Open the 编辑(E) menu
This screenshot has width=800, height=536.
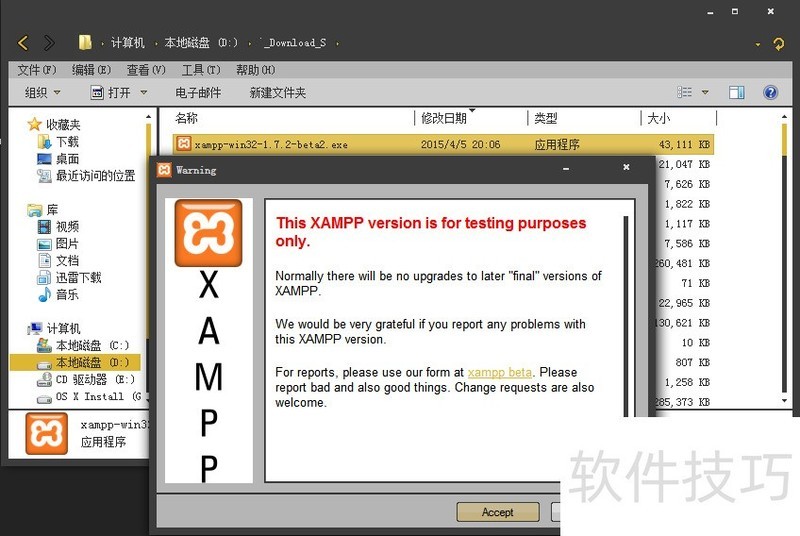click(91, 70)
